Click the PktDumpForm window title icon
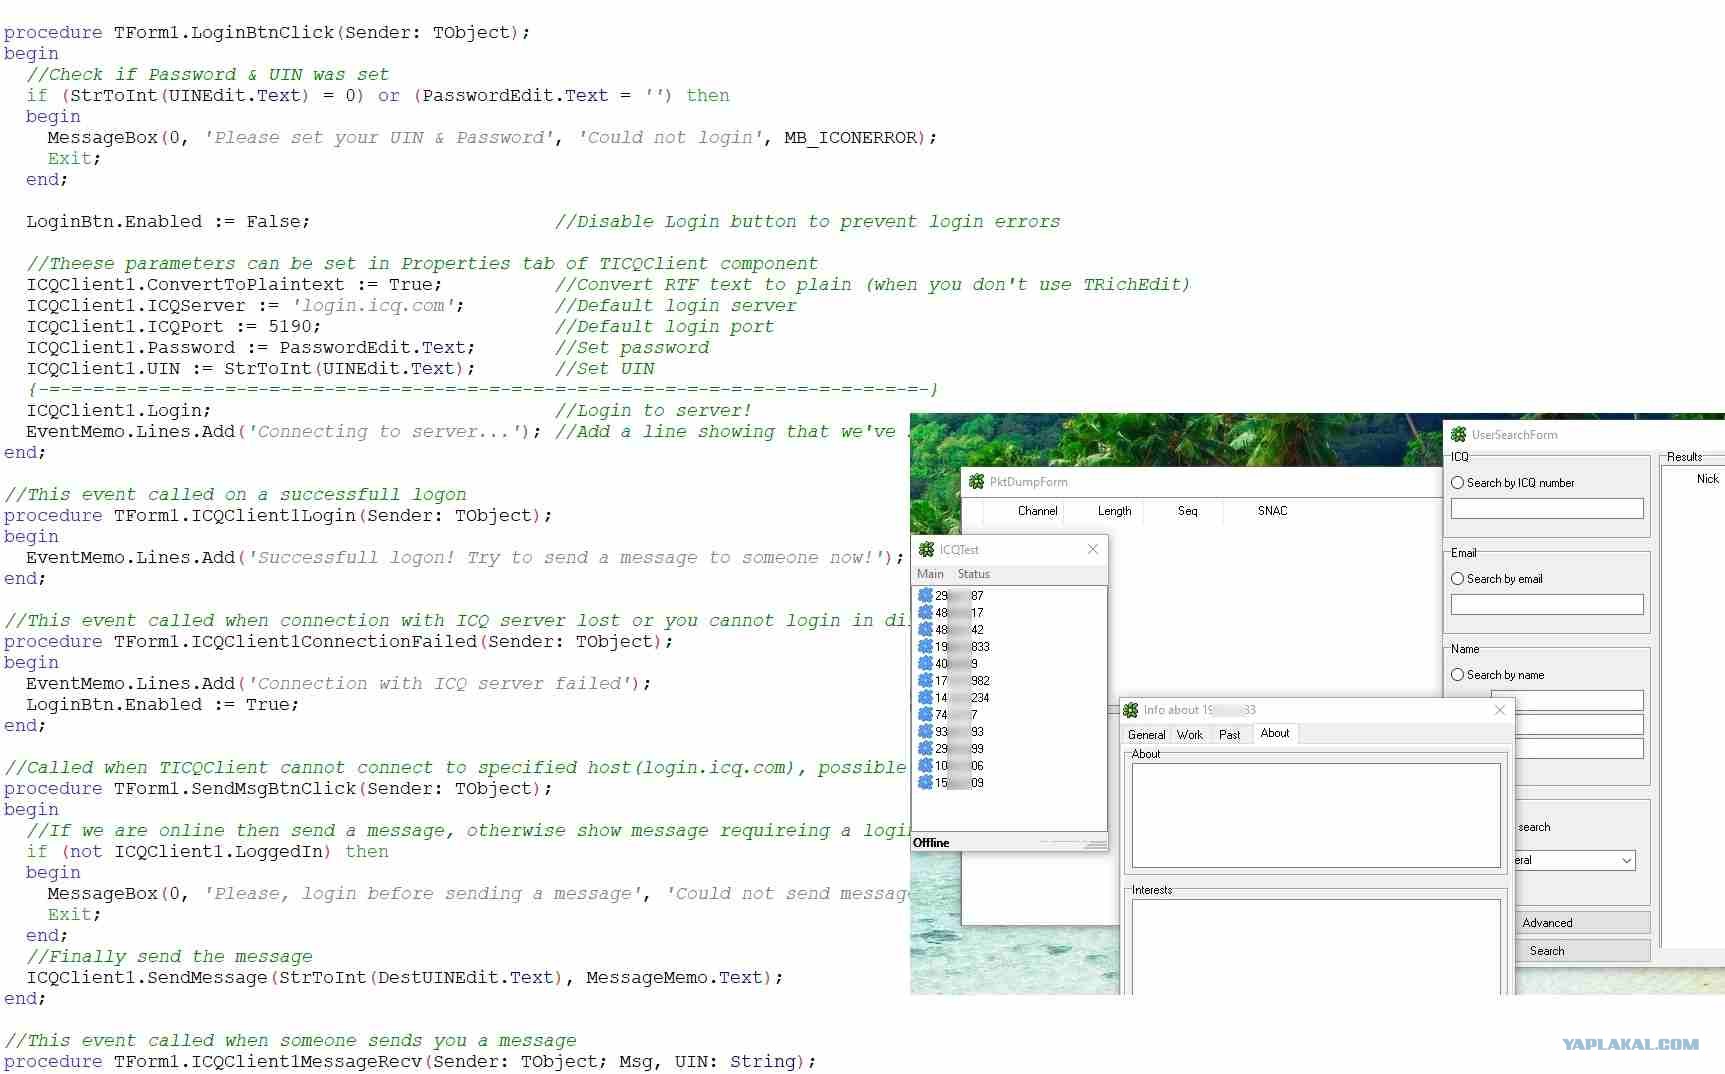The height and width of the screenshot is (1074, 1725). (977, 481)
